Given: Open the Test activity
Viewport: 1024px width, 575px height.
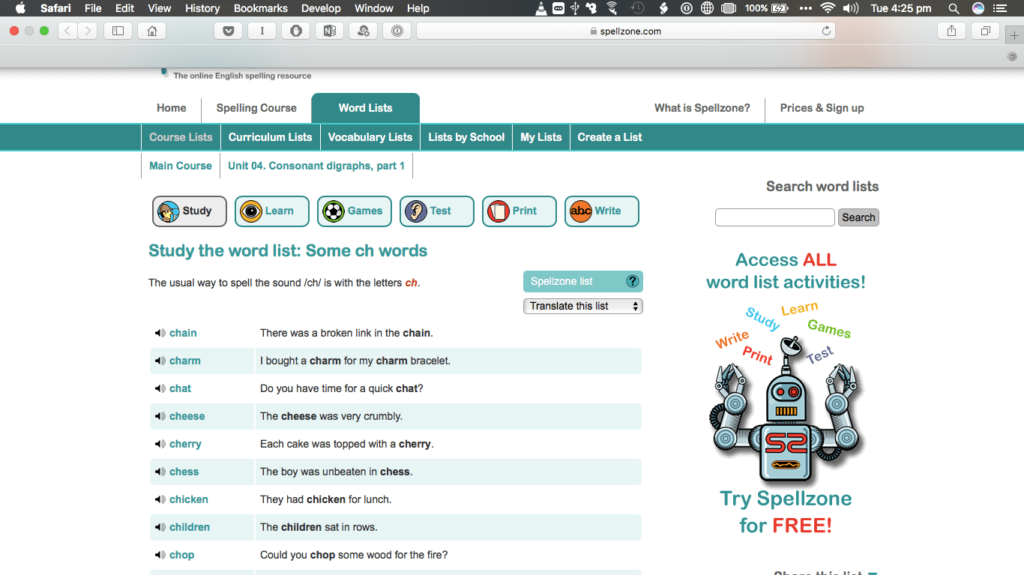Looking at the screenshot, I should click(437, 211).
